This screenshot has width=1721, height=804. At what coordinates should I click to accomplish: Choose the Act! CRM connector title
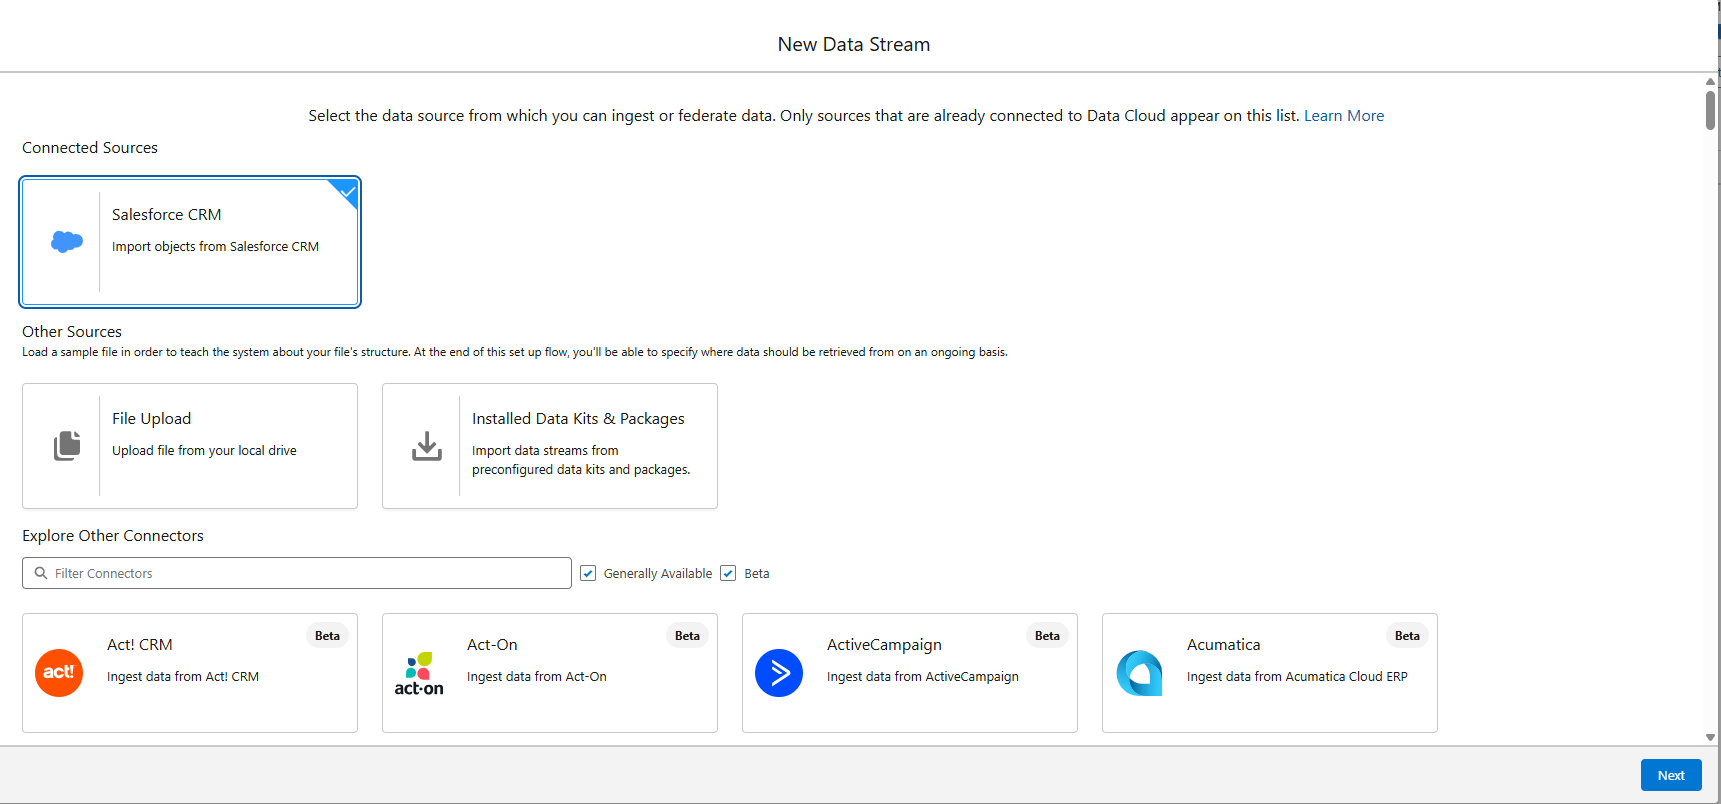pyautogui.click(x=140, y=645)
